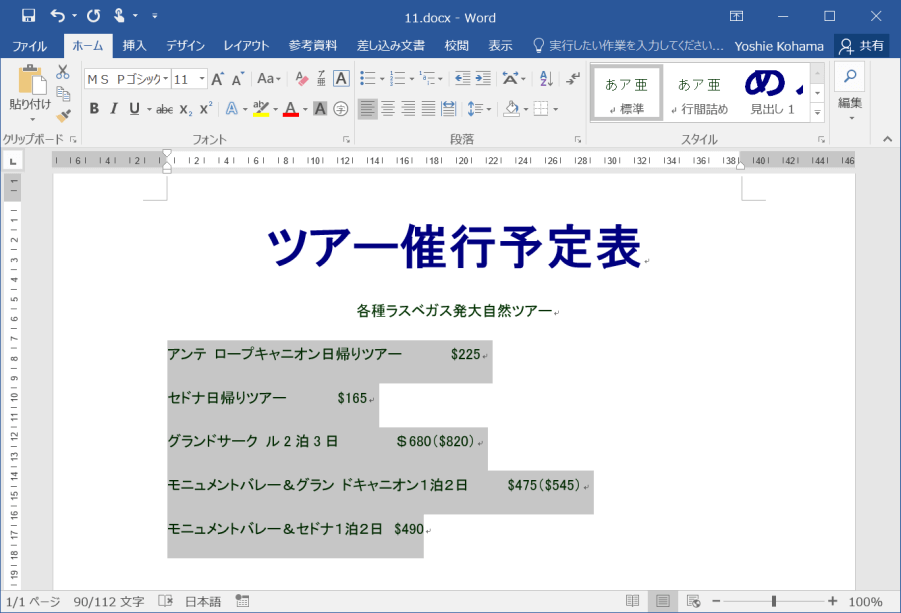Show or hide paragraph marks
Image resolution: width=901 pixels, height=613 pixels.
573,79
